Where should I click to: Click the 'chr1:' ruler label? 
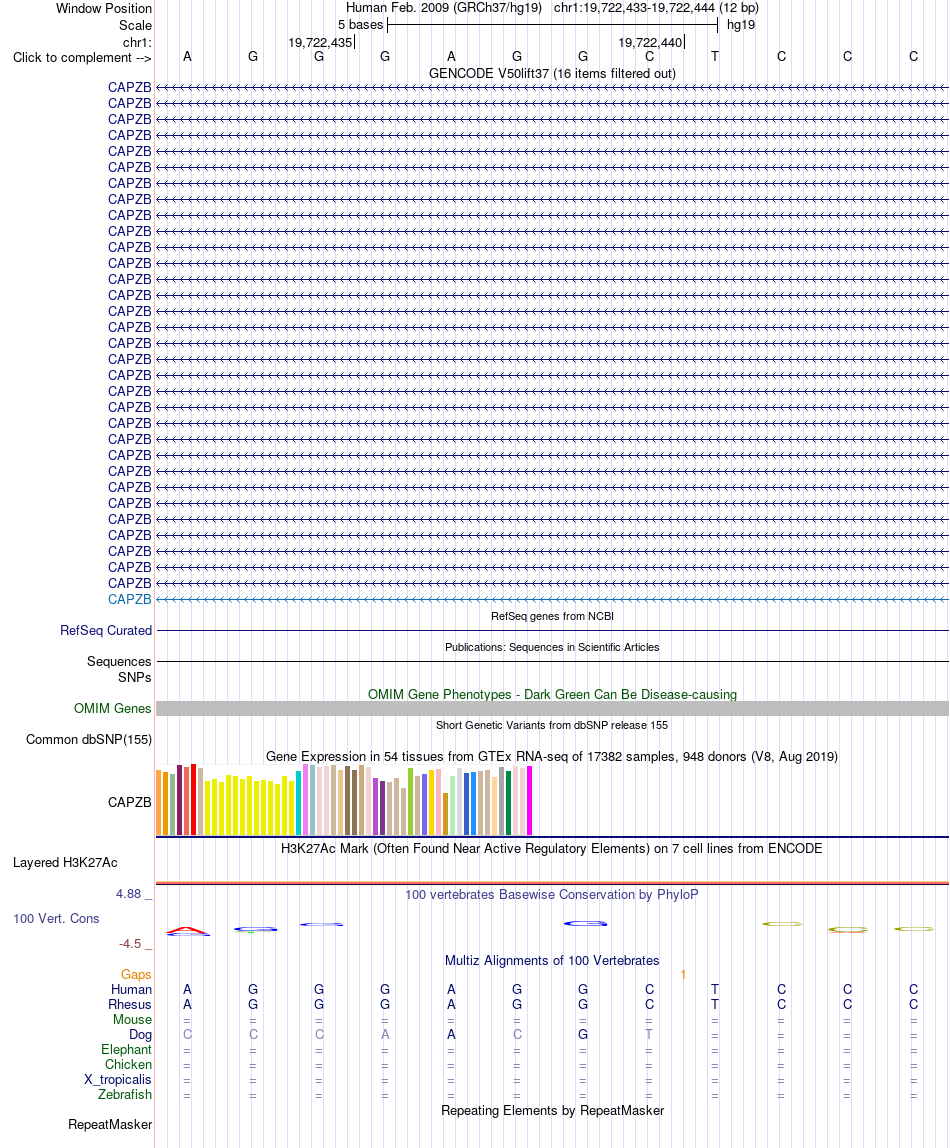(138, 42)
